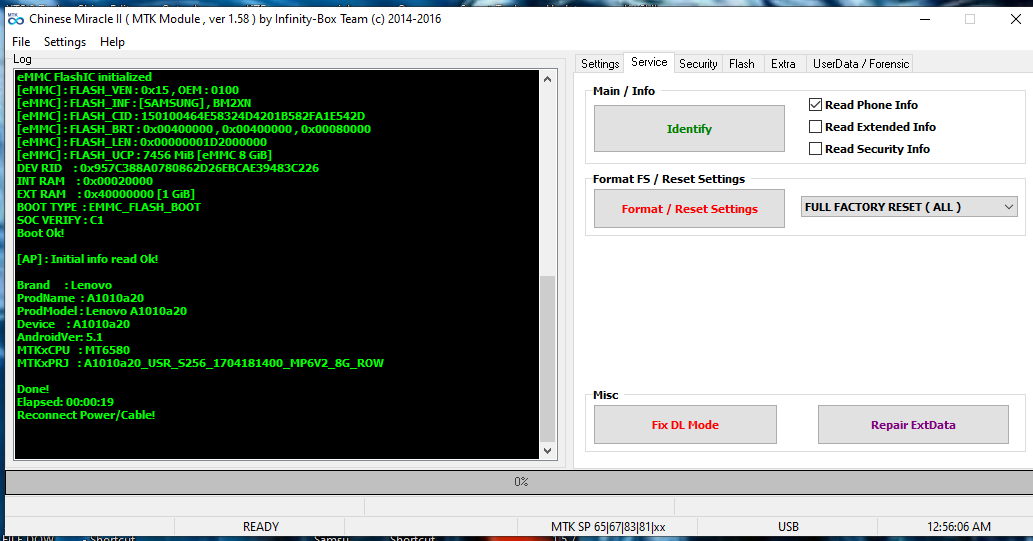
Task: Click the Identify button
Action: [x=689, y=128]
